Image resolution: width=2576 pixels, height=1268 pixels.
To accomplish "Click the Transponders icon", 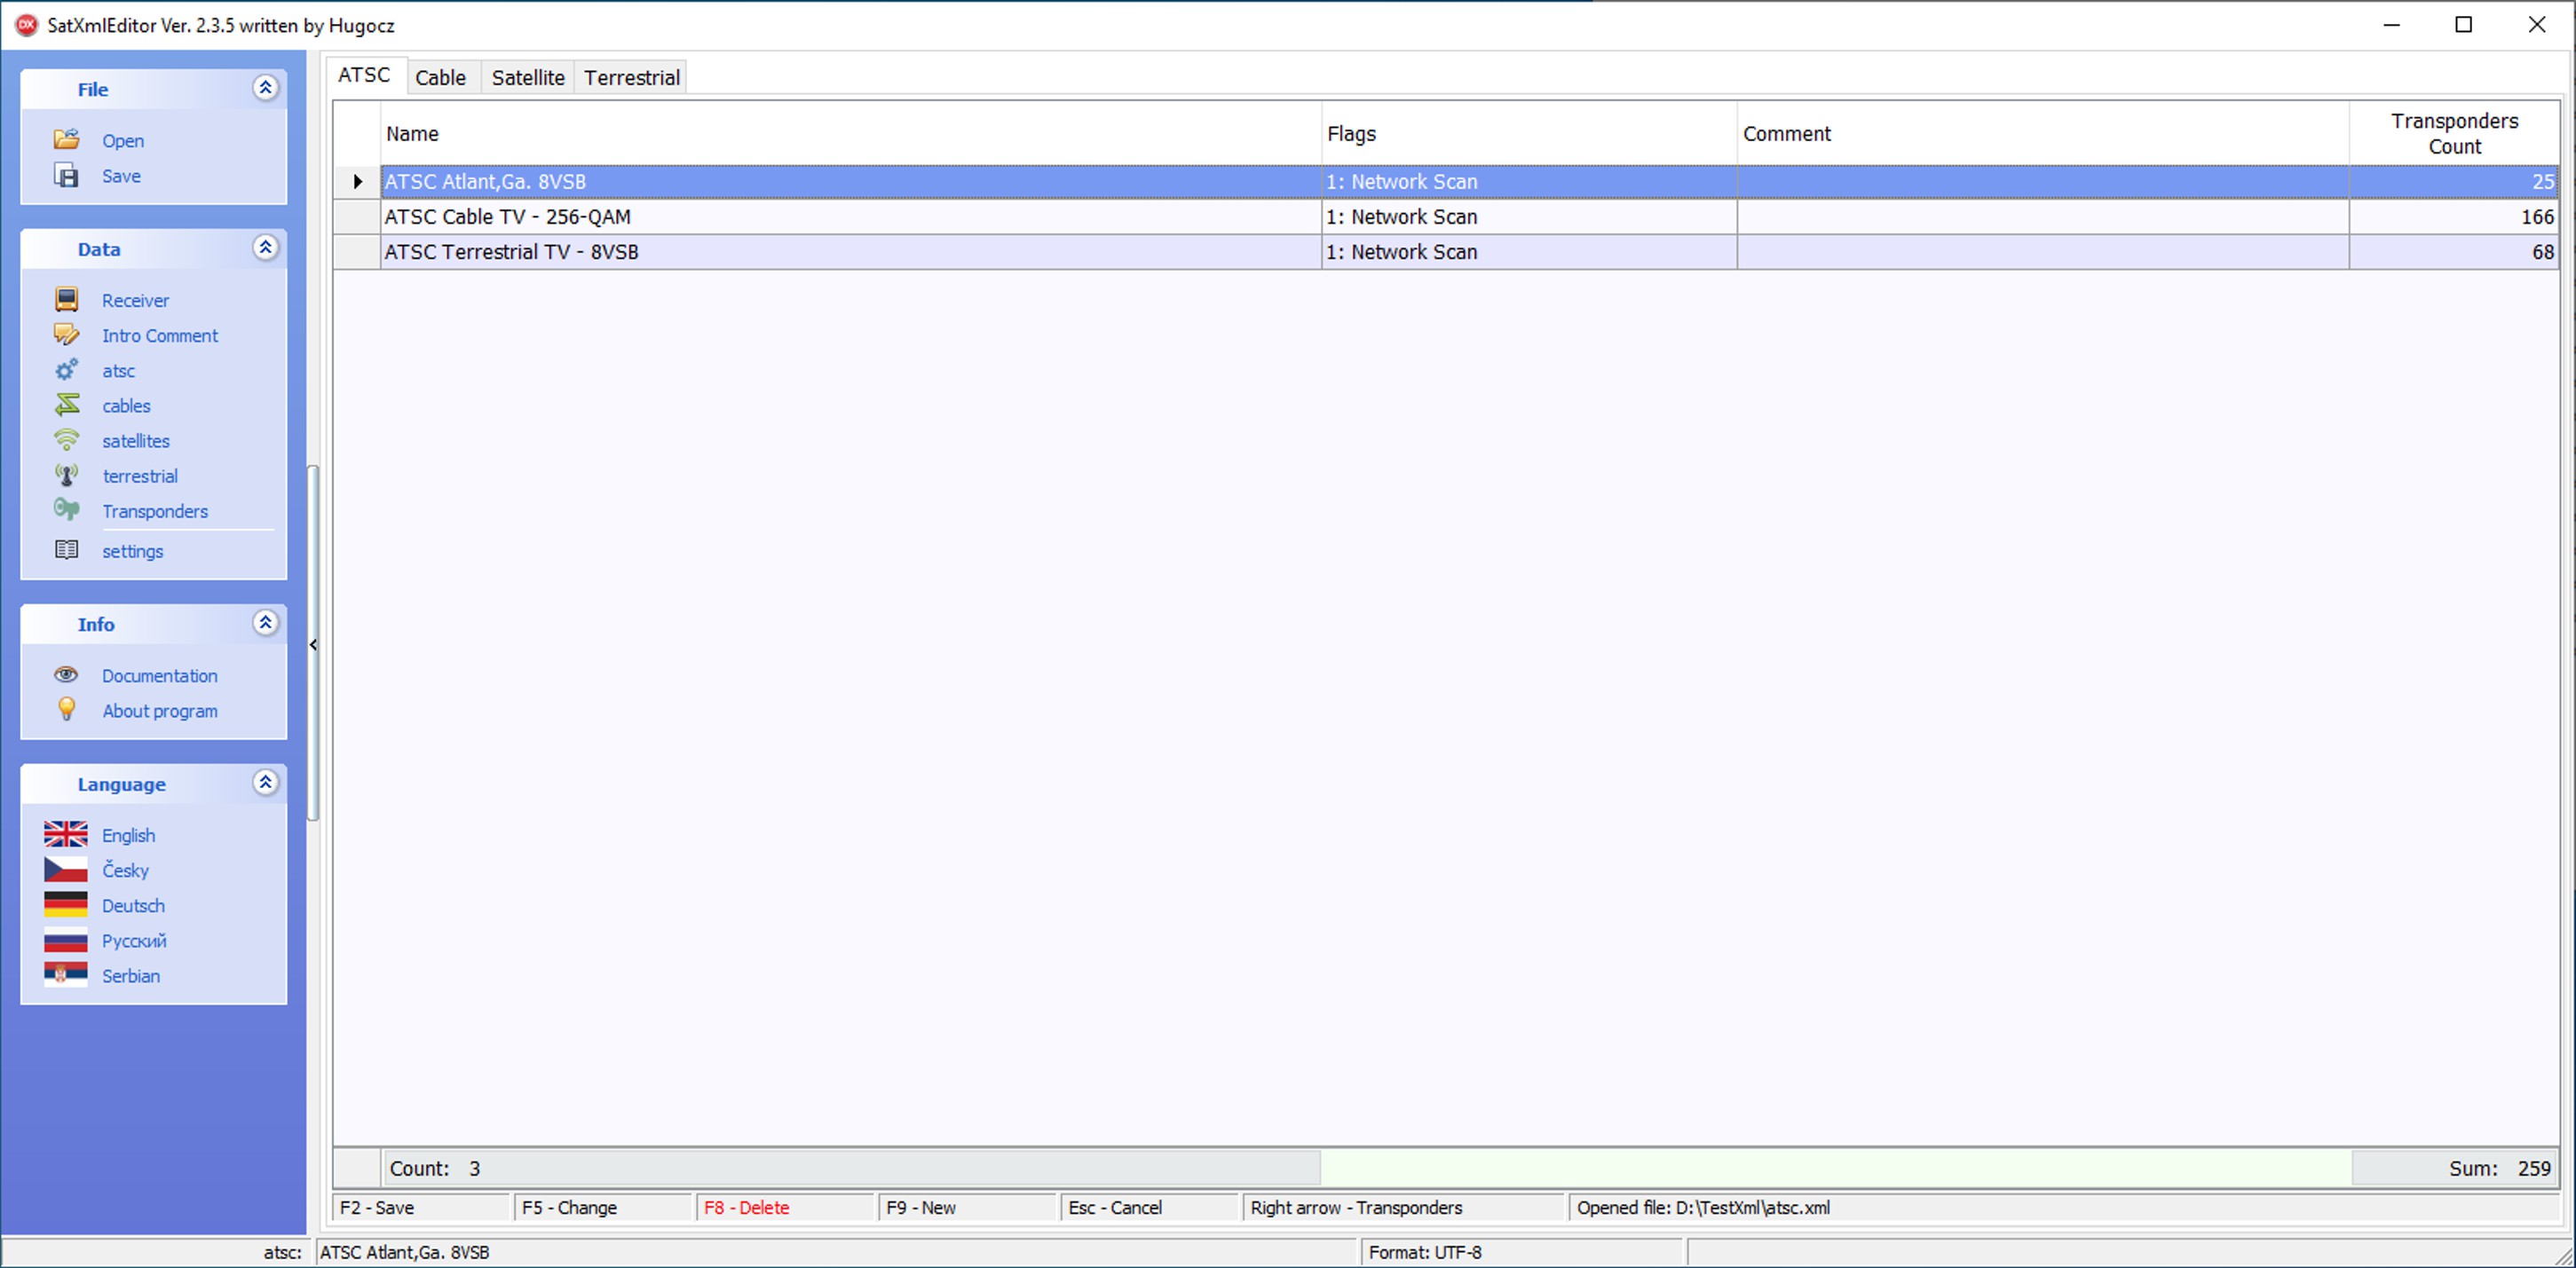I will [66, 510].
